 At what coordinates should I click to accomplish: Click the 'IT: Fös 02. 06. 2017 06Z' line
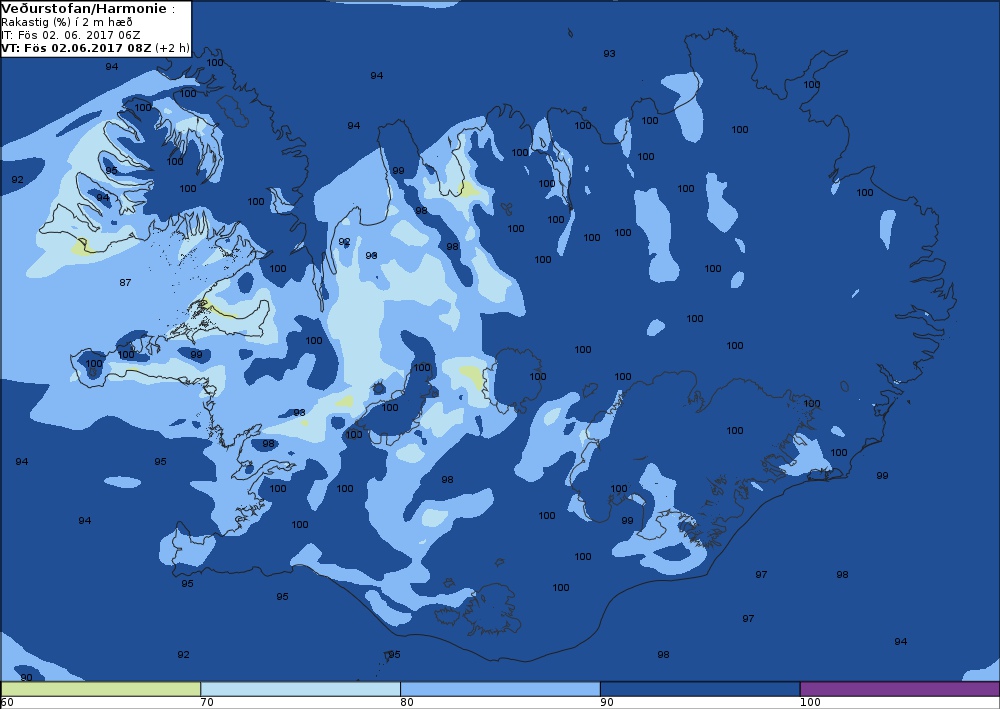(x=71, y=35)
